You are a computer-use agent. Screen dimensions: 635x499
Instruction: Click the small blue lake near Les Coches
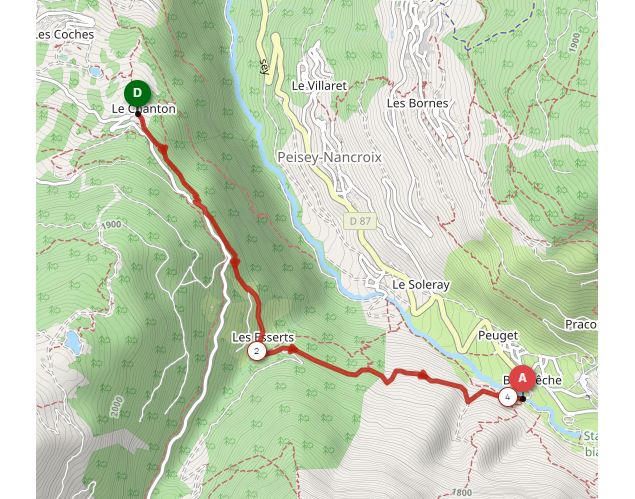[x=95, y=72]
